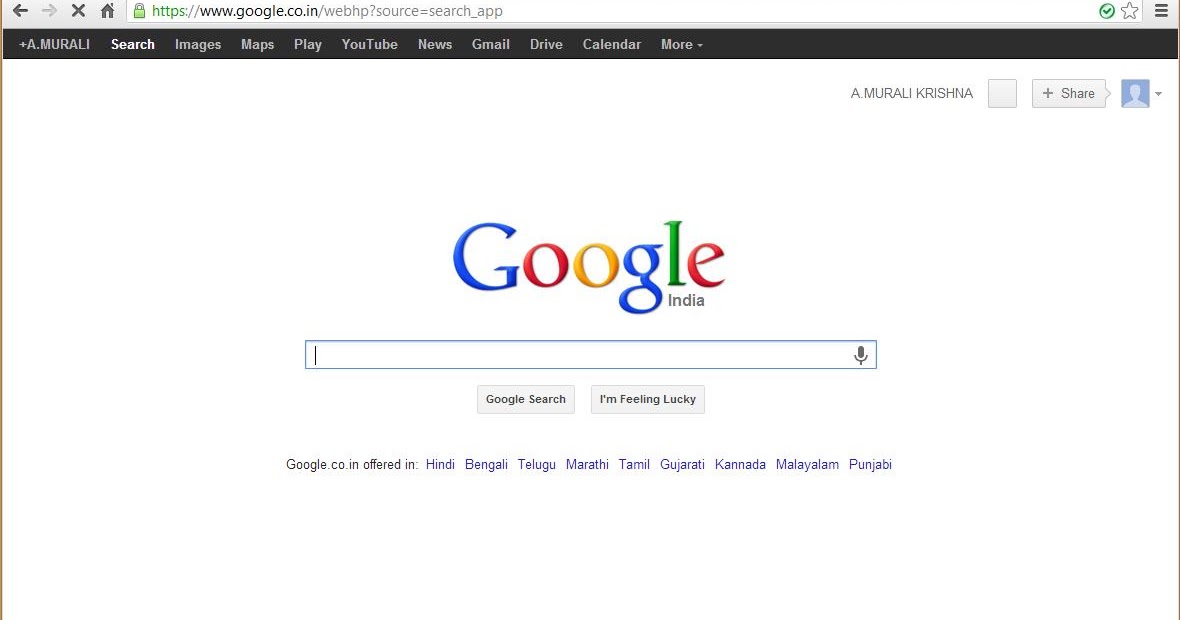Expand account dropdown arrow beside avatar
The width and height of the screenshot is (1180, 620).
1158,94
